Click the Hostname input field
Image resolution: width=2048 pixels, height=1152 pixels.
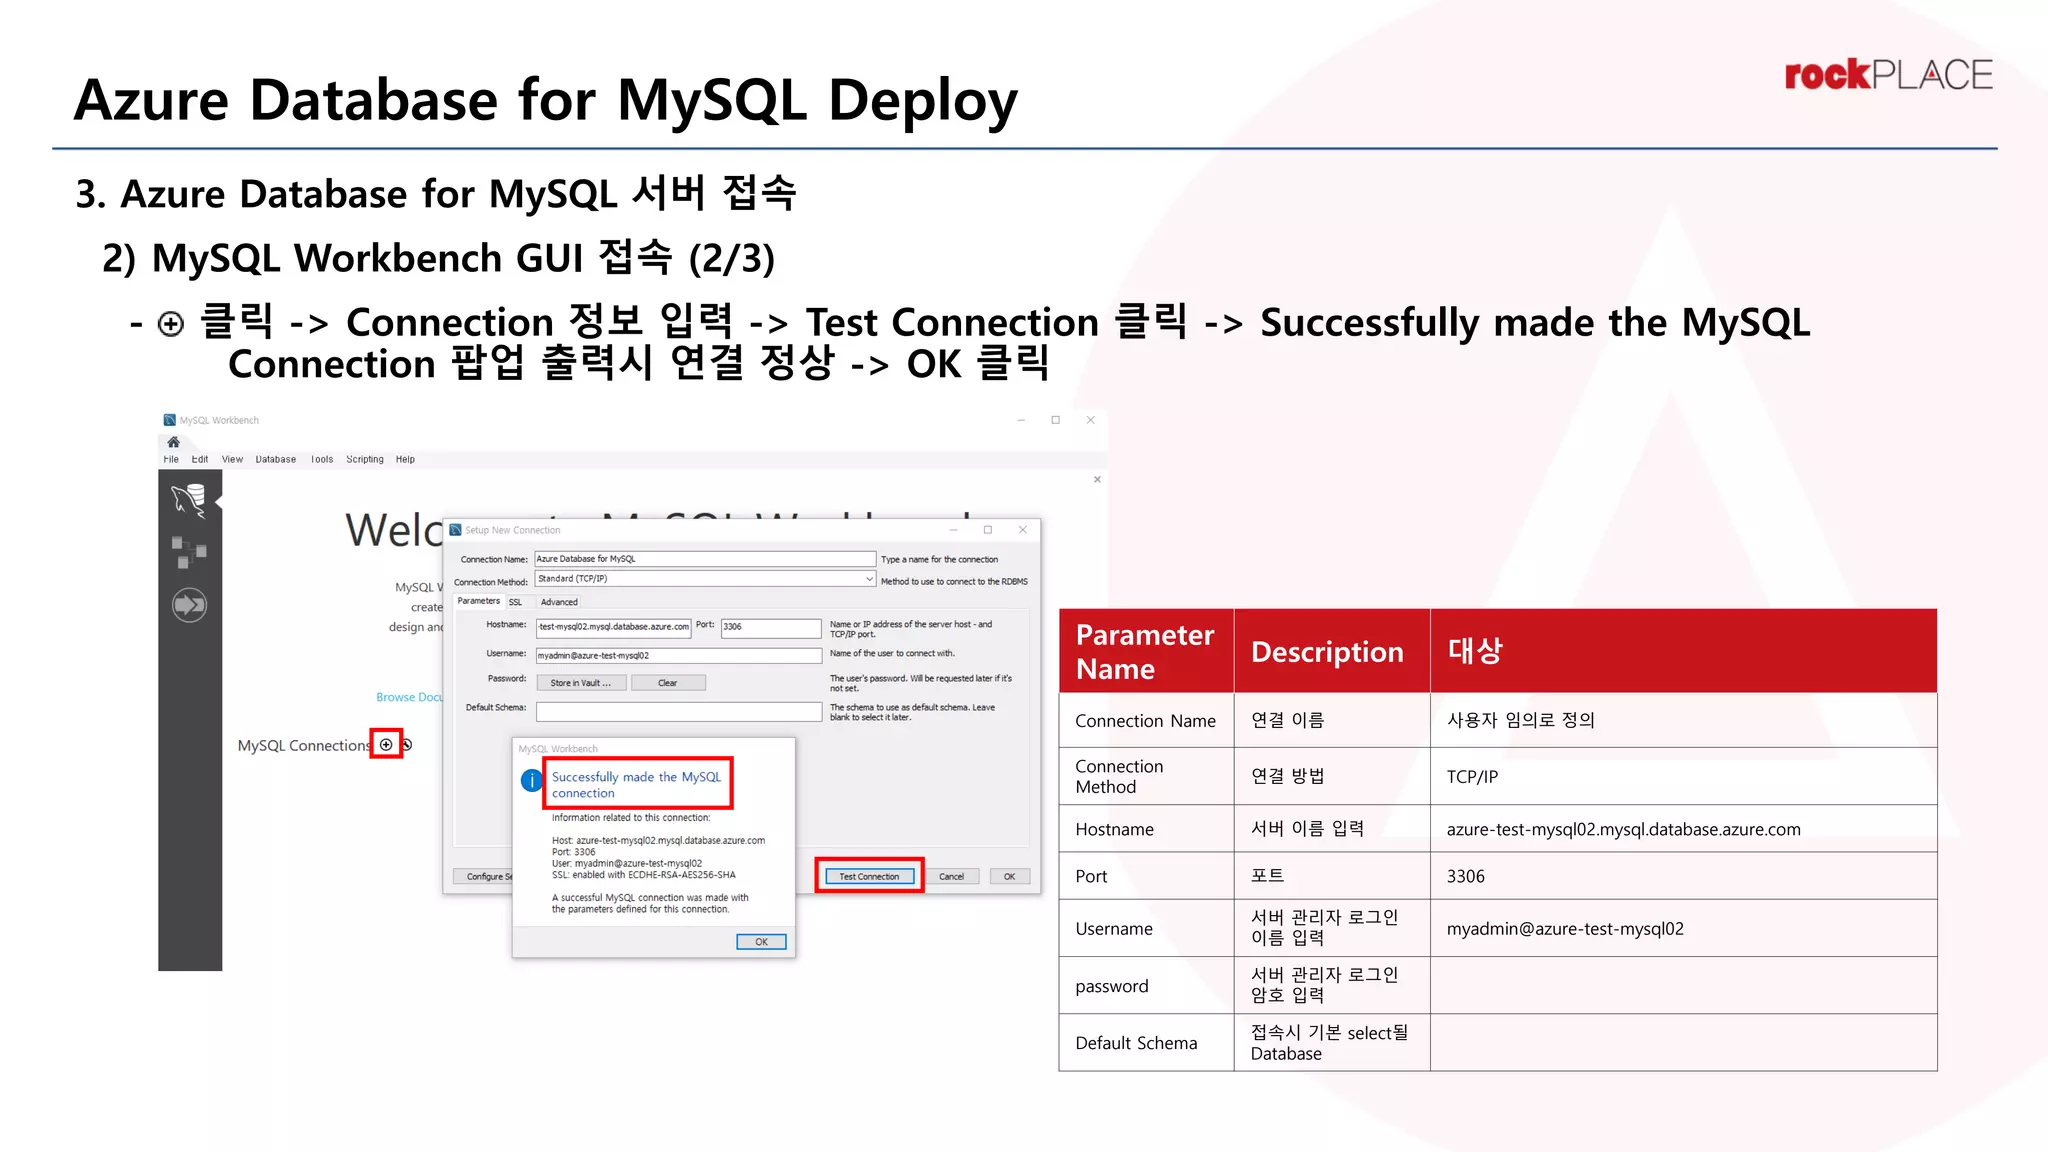[613, 627]
